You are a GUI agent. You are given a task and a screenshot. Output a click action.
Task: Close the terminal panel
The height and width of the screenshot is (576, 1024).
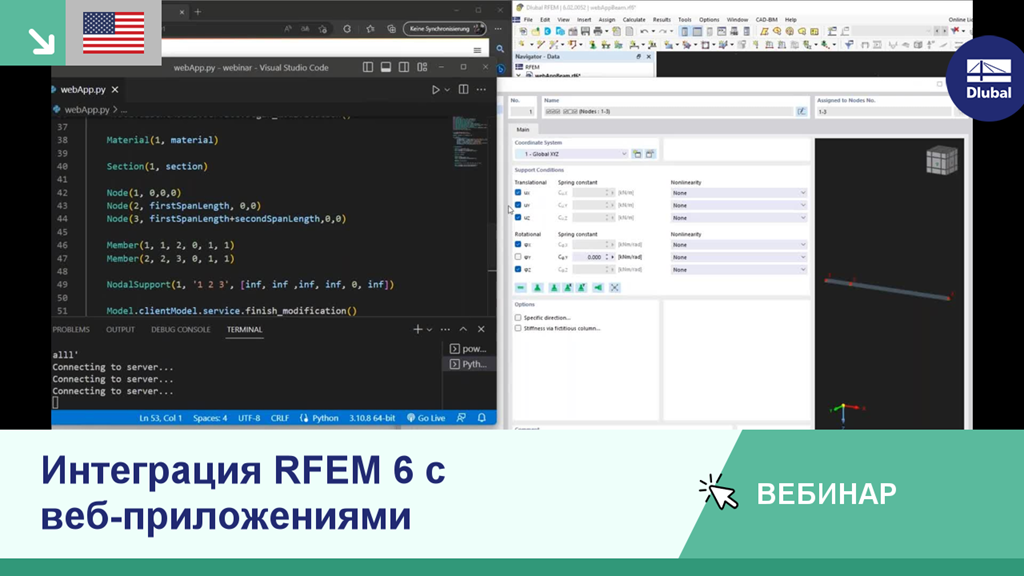(481, 329)
